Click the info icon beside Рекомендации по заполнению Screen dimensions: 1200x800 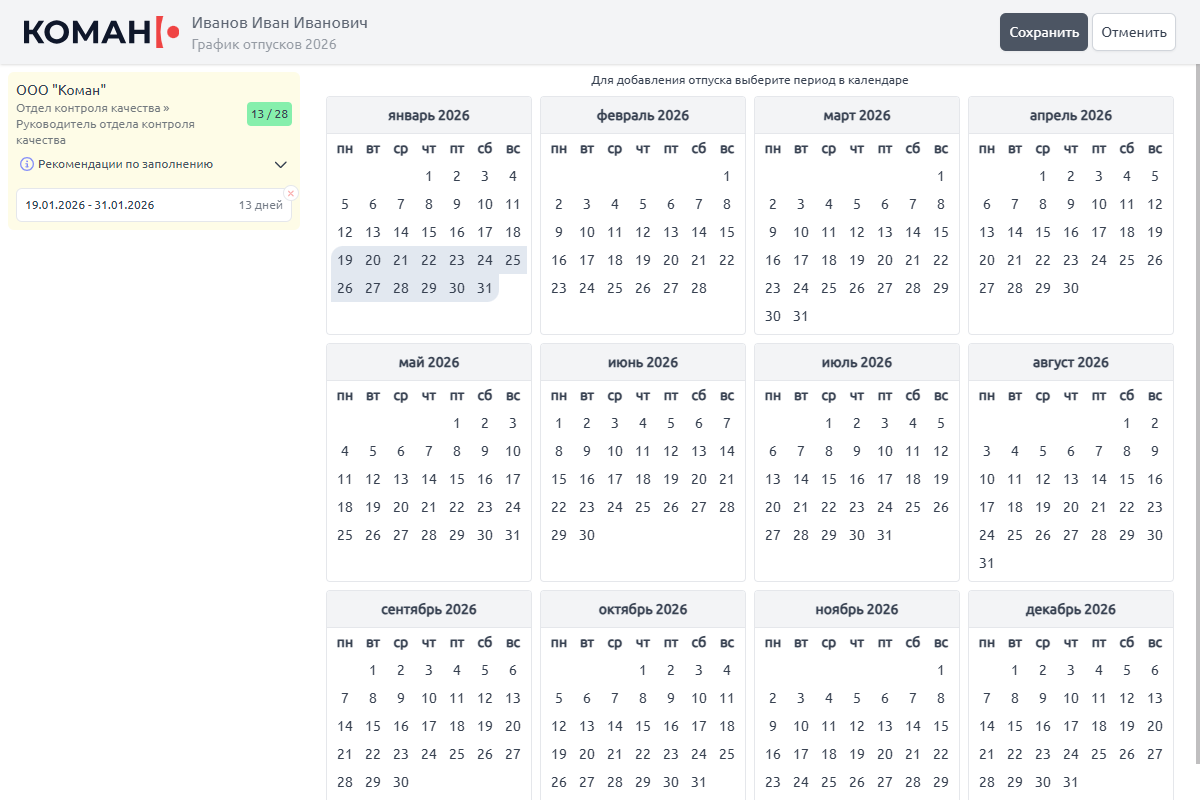click(27, 164)
